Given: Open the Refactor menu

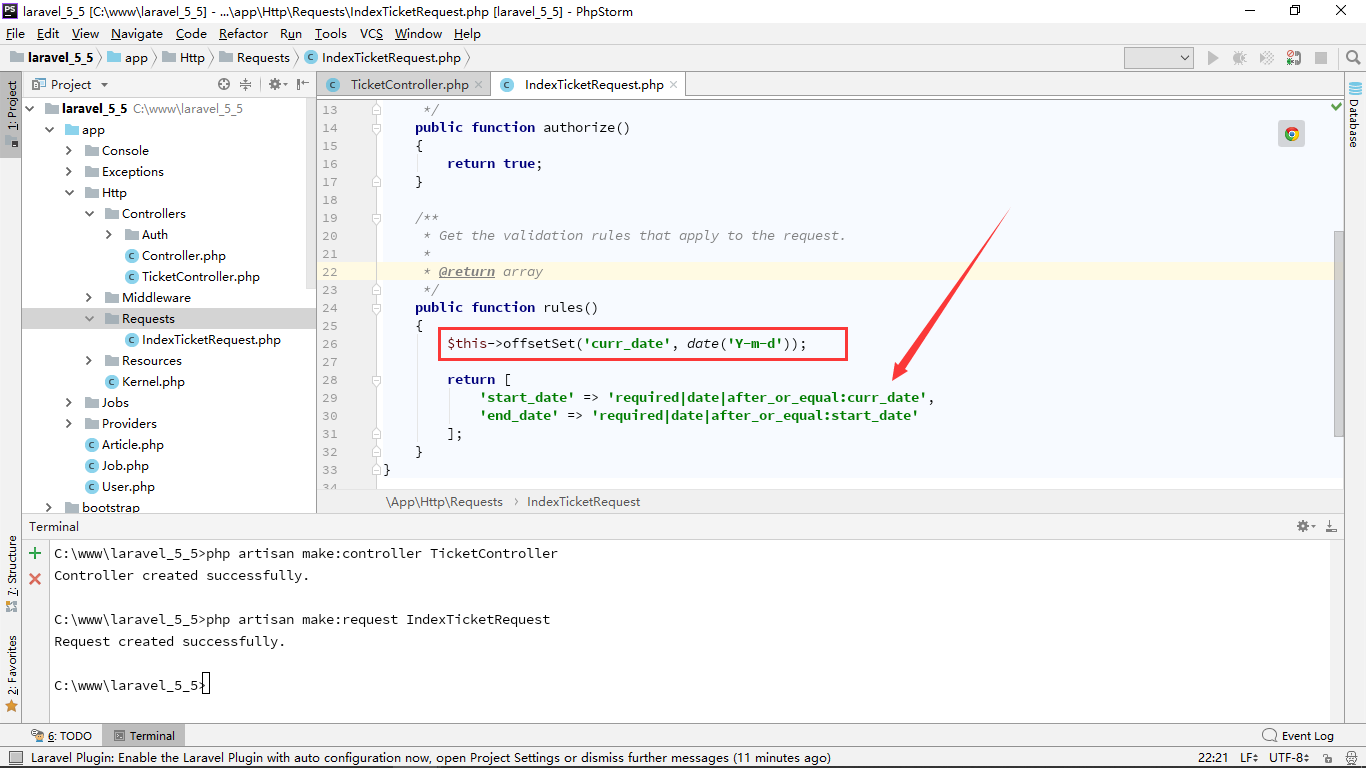Looking at the screenshot, I should [243, 33].
